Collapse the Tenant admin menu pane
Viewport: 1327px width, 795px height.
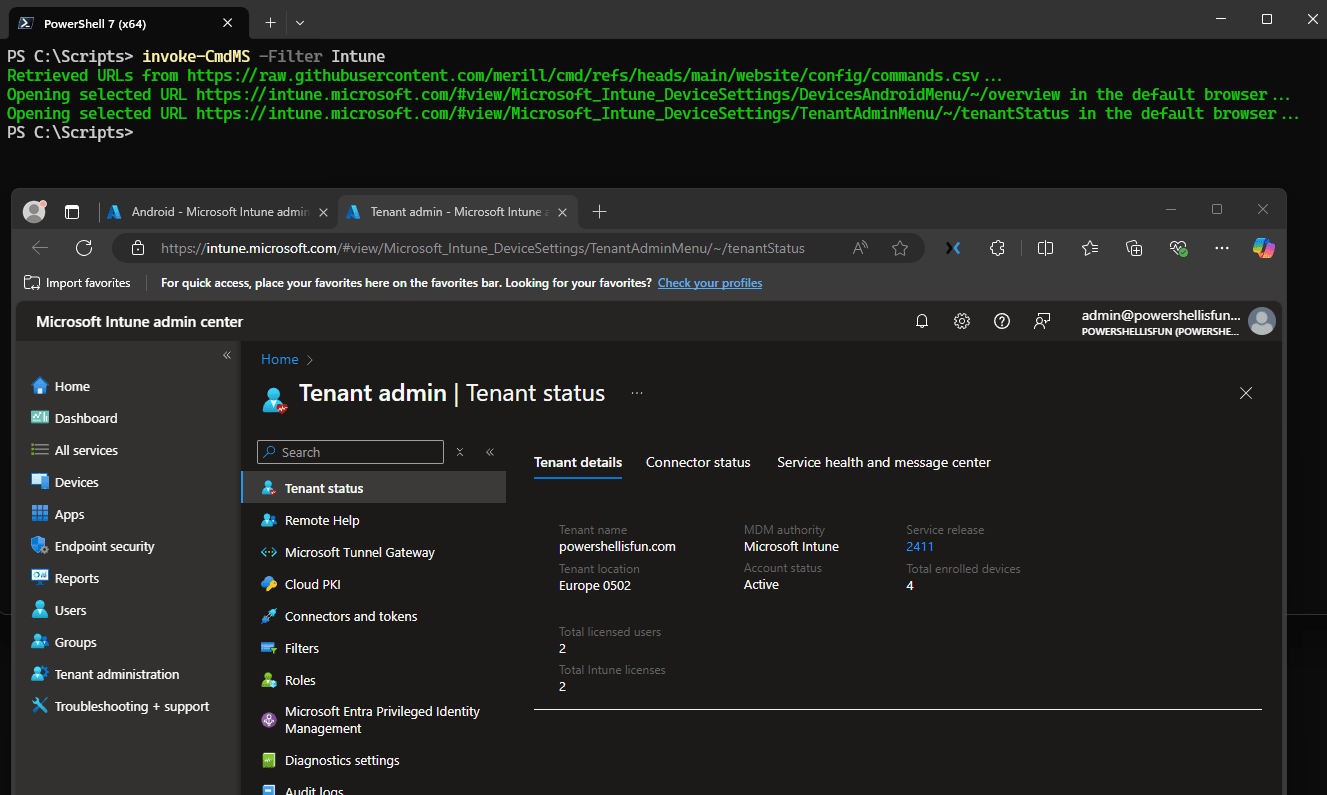click(490, 452)
